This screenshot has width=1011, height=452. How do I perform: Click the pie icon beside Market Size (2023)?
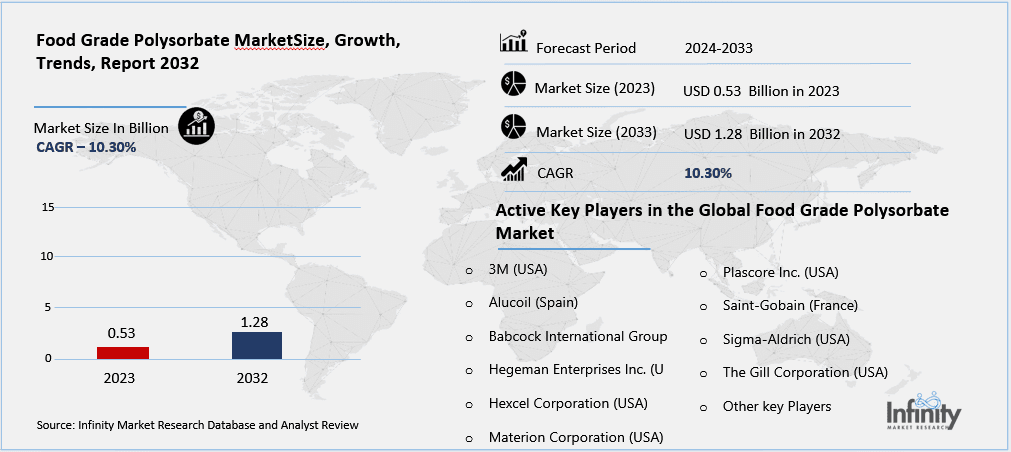513,84
